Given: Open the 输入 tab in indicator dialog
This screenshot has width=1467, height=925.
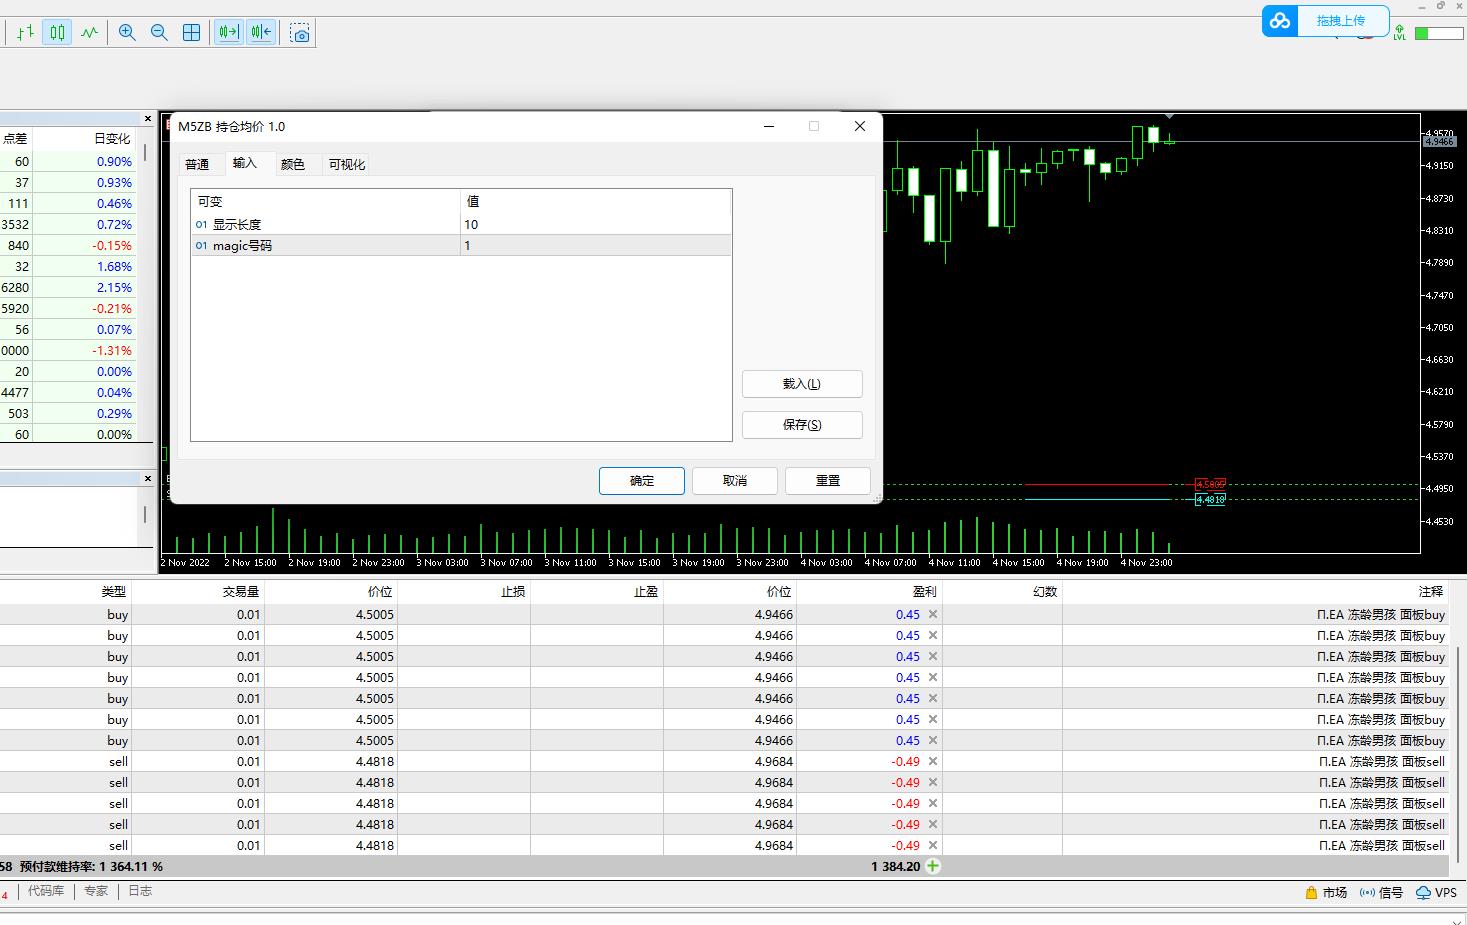Looking at the screenshot, I should 245,163.
